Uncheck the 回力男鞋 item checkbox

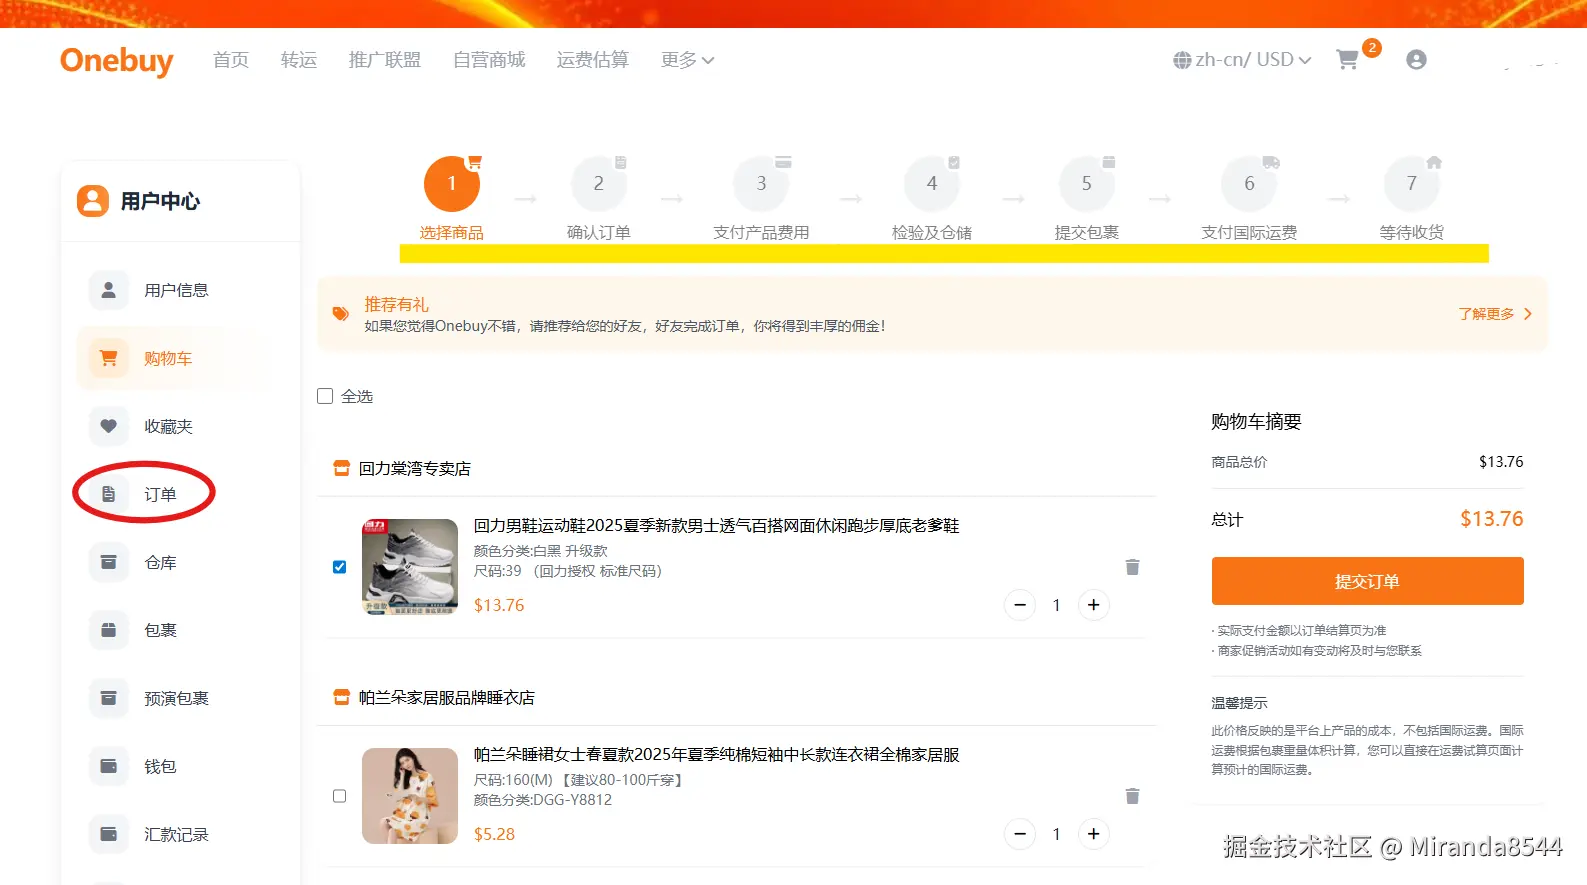point(339,567)
